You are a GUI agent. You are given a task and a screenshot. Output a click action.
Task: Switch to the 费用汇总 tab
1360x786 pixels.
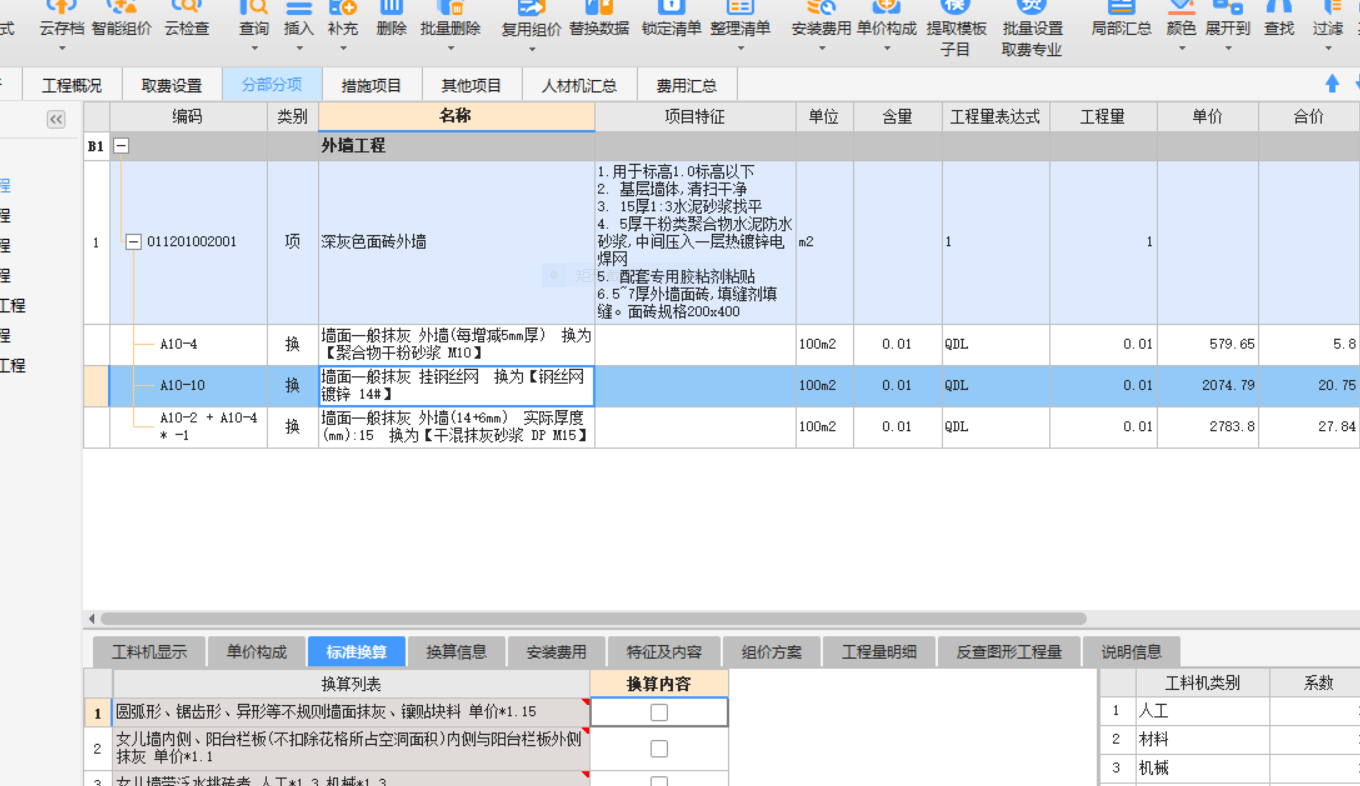[x=687, y=85]
